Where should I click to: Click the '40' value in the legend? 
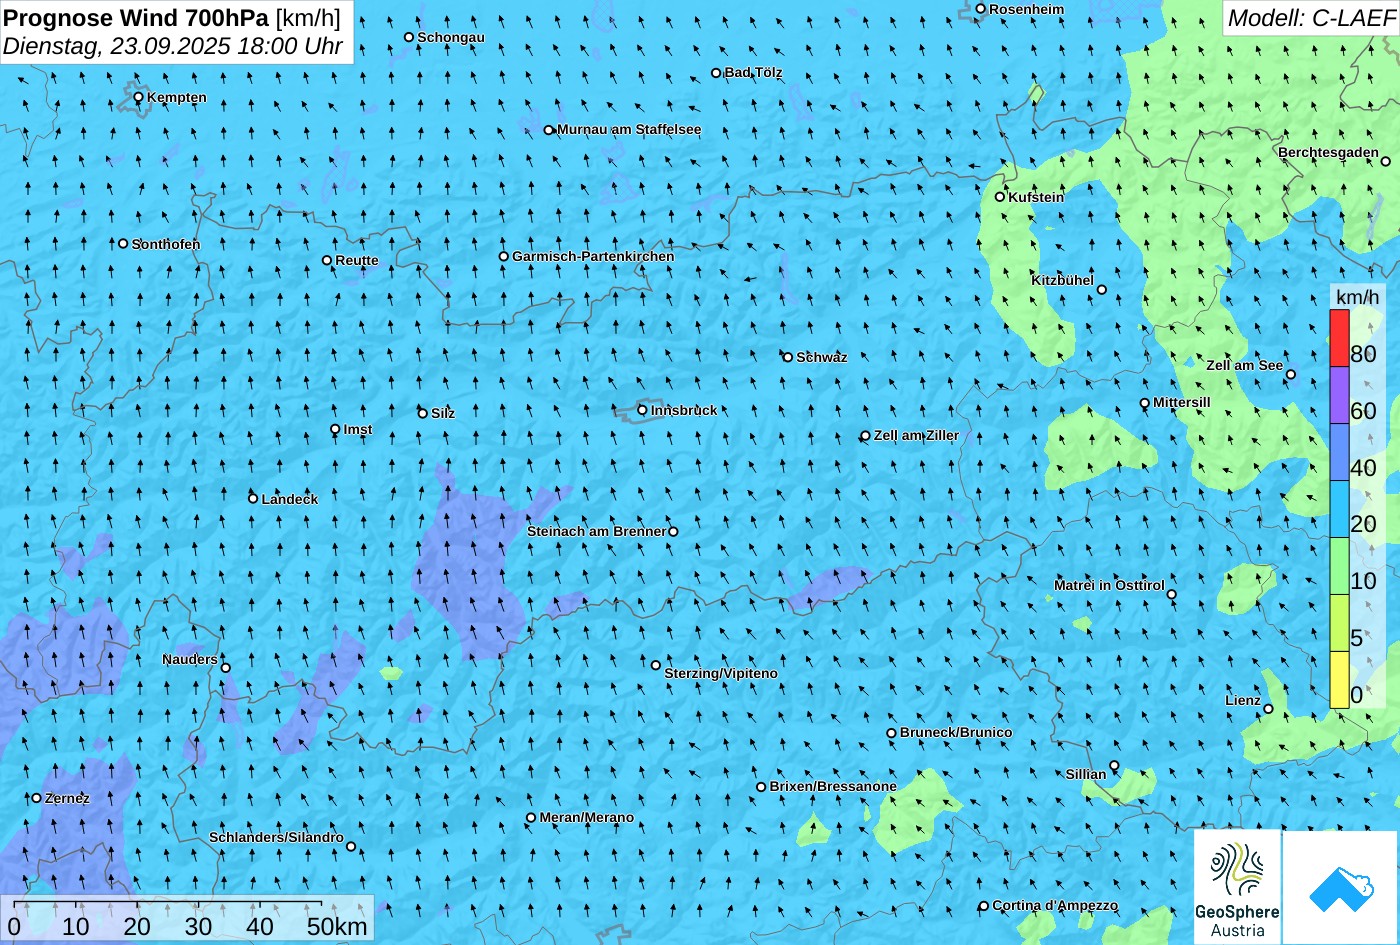(1363, 468)
